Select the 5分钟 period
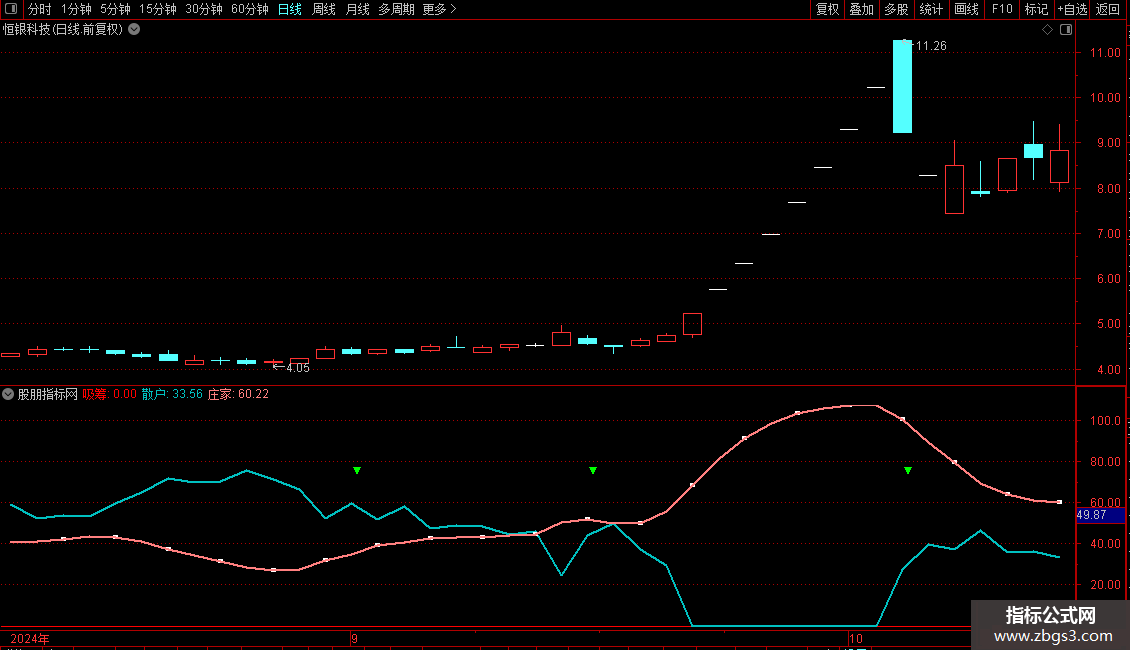This screenshot has width=1130, height=650. point(115,9)
